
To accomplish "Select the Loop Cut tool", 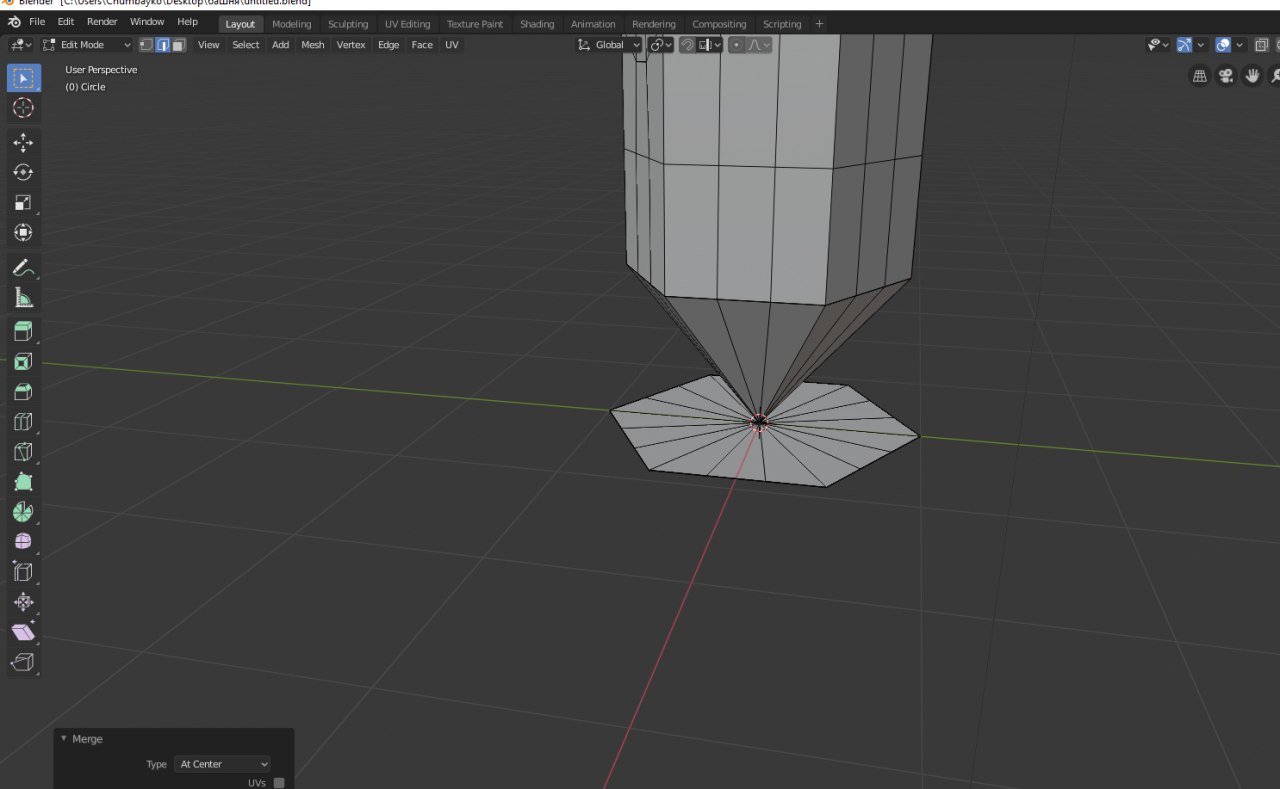I will click(x=23, y=422).
